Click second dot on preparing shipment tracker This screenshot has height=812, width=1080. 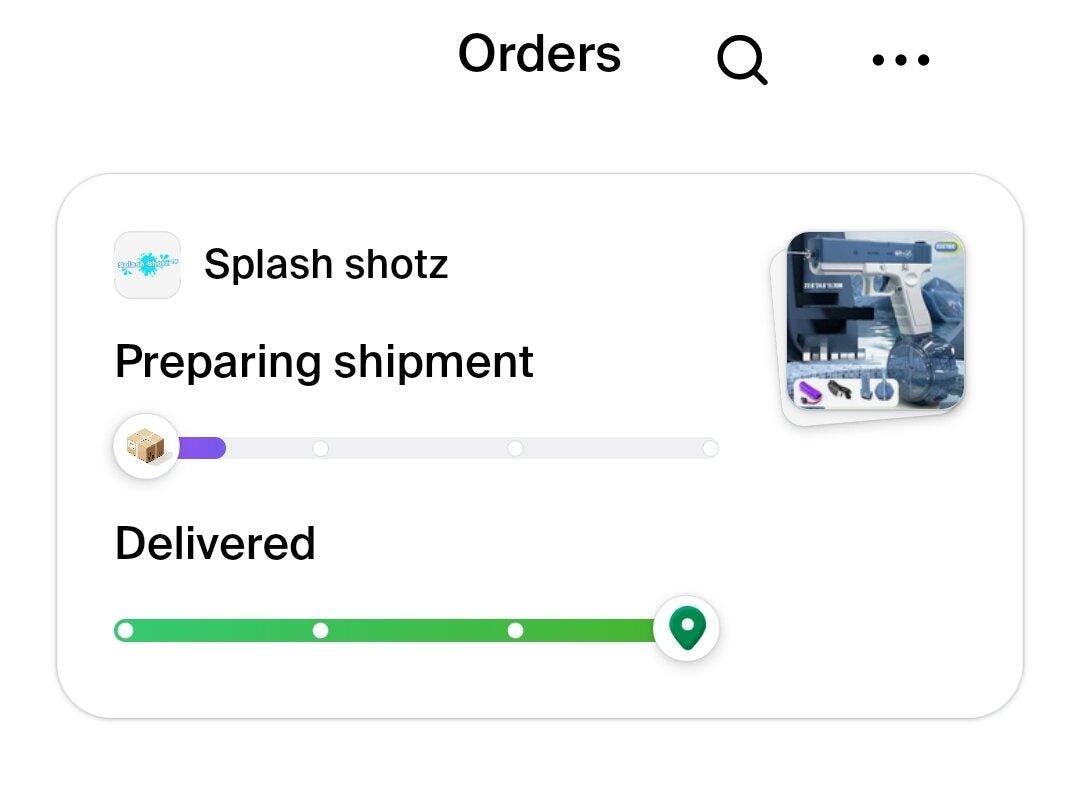tap(320, 448)
